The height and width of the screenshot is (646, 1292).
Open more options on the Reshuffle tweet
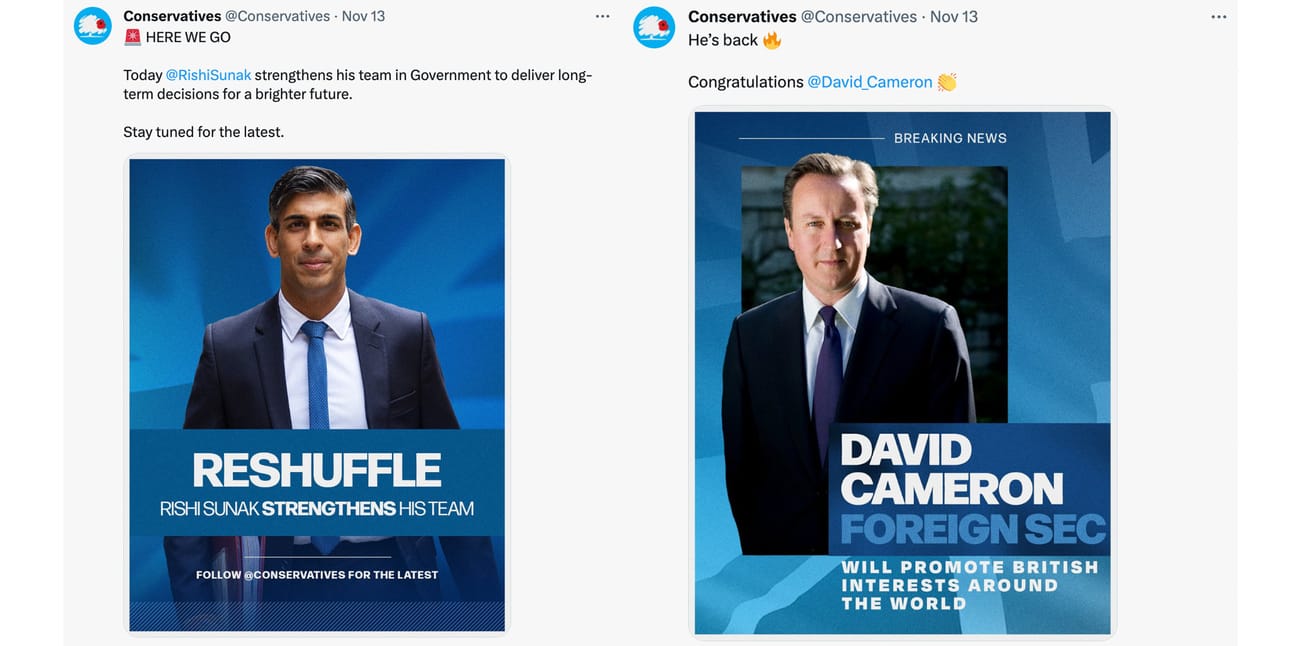[602, 17]
